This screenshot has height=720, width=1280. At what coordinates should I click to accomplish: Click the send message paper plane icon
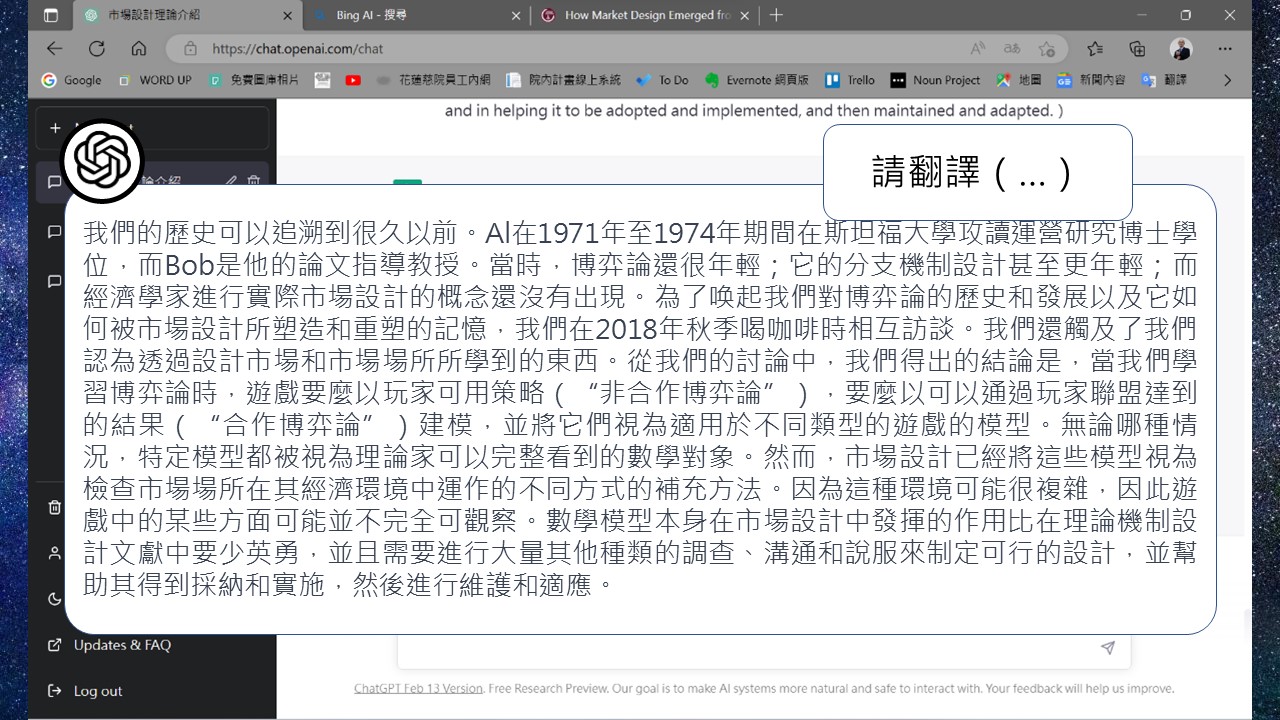[x=1107, y=648]
